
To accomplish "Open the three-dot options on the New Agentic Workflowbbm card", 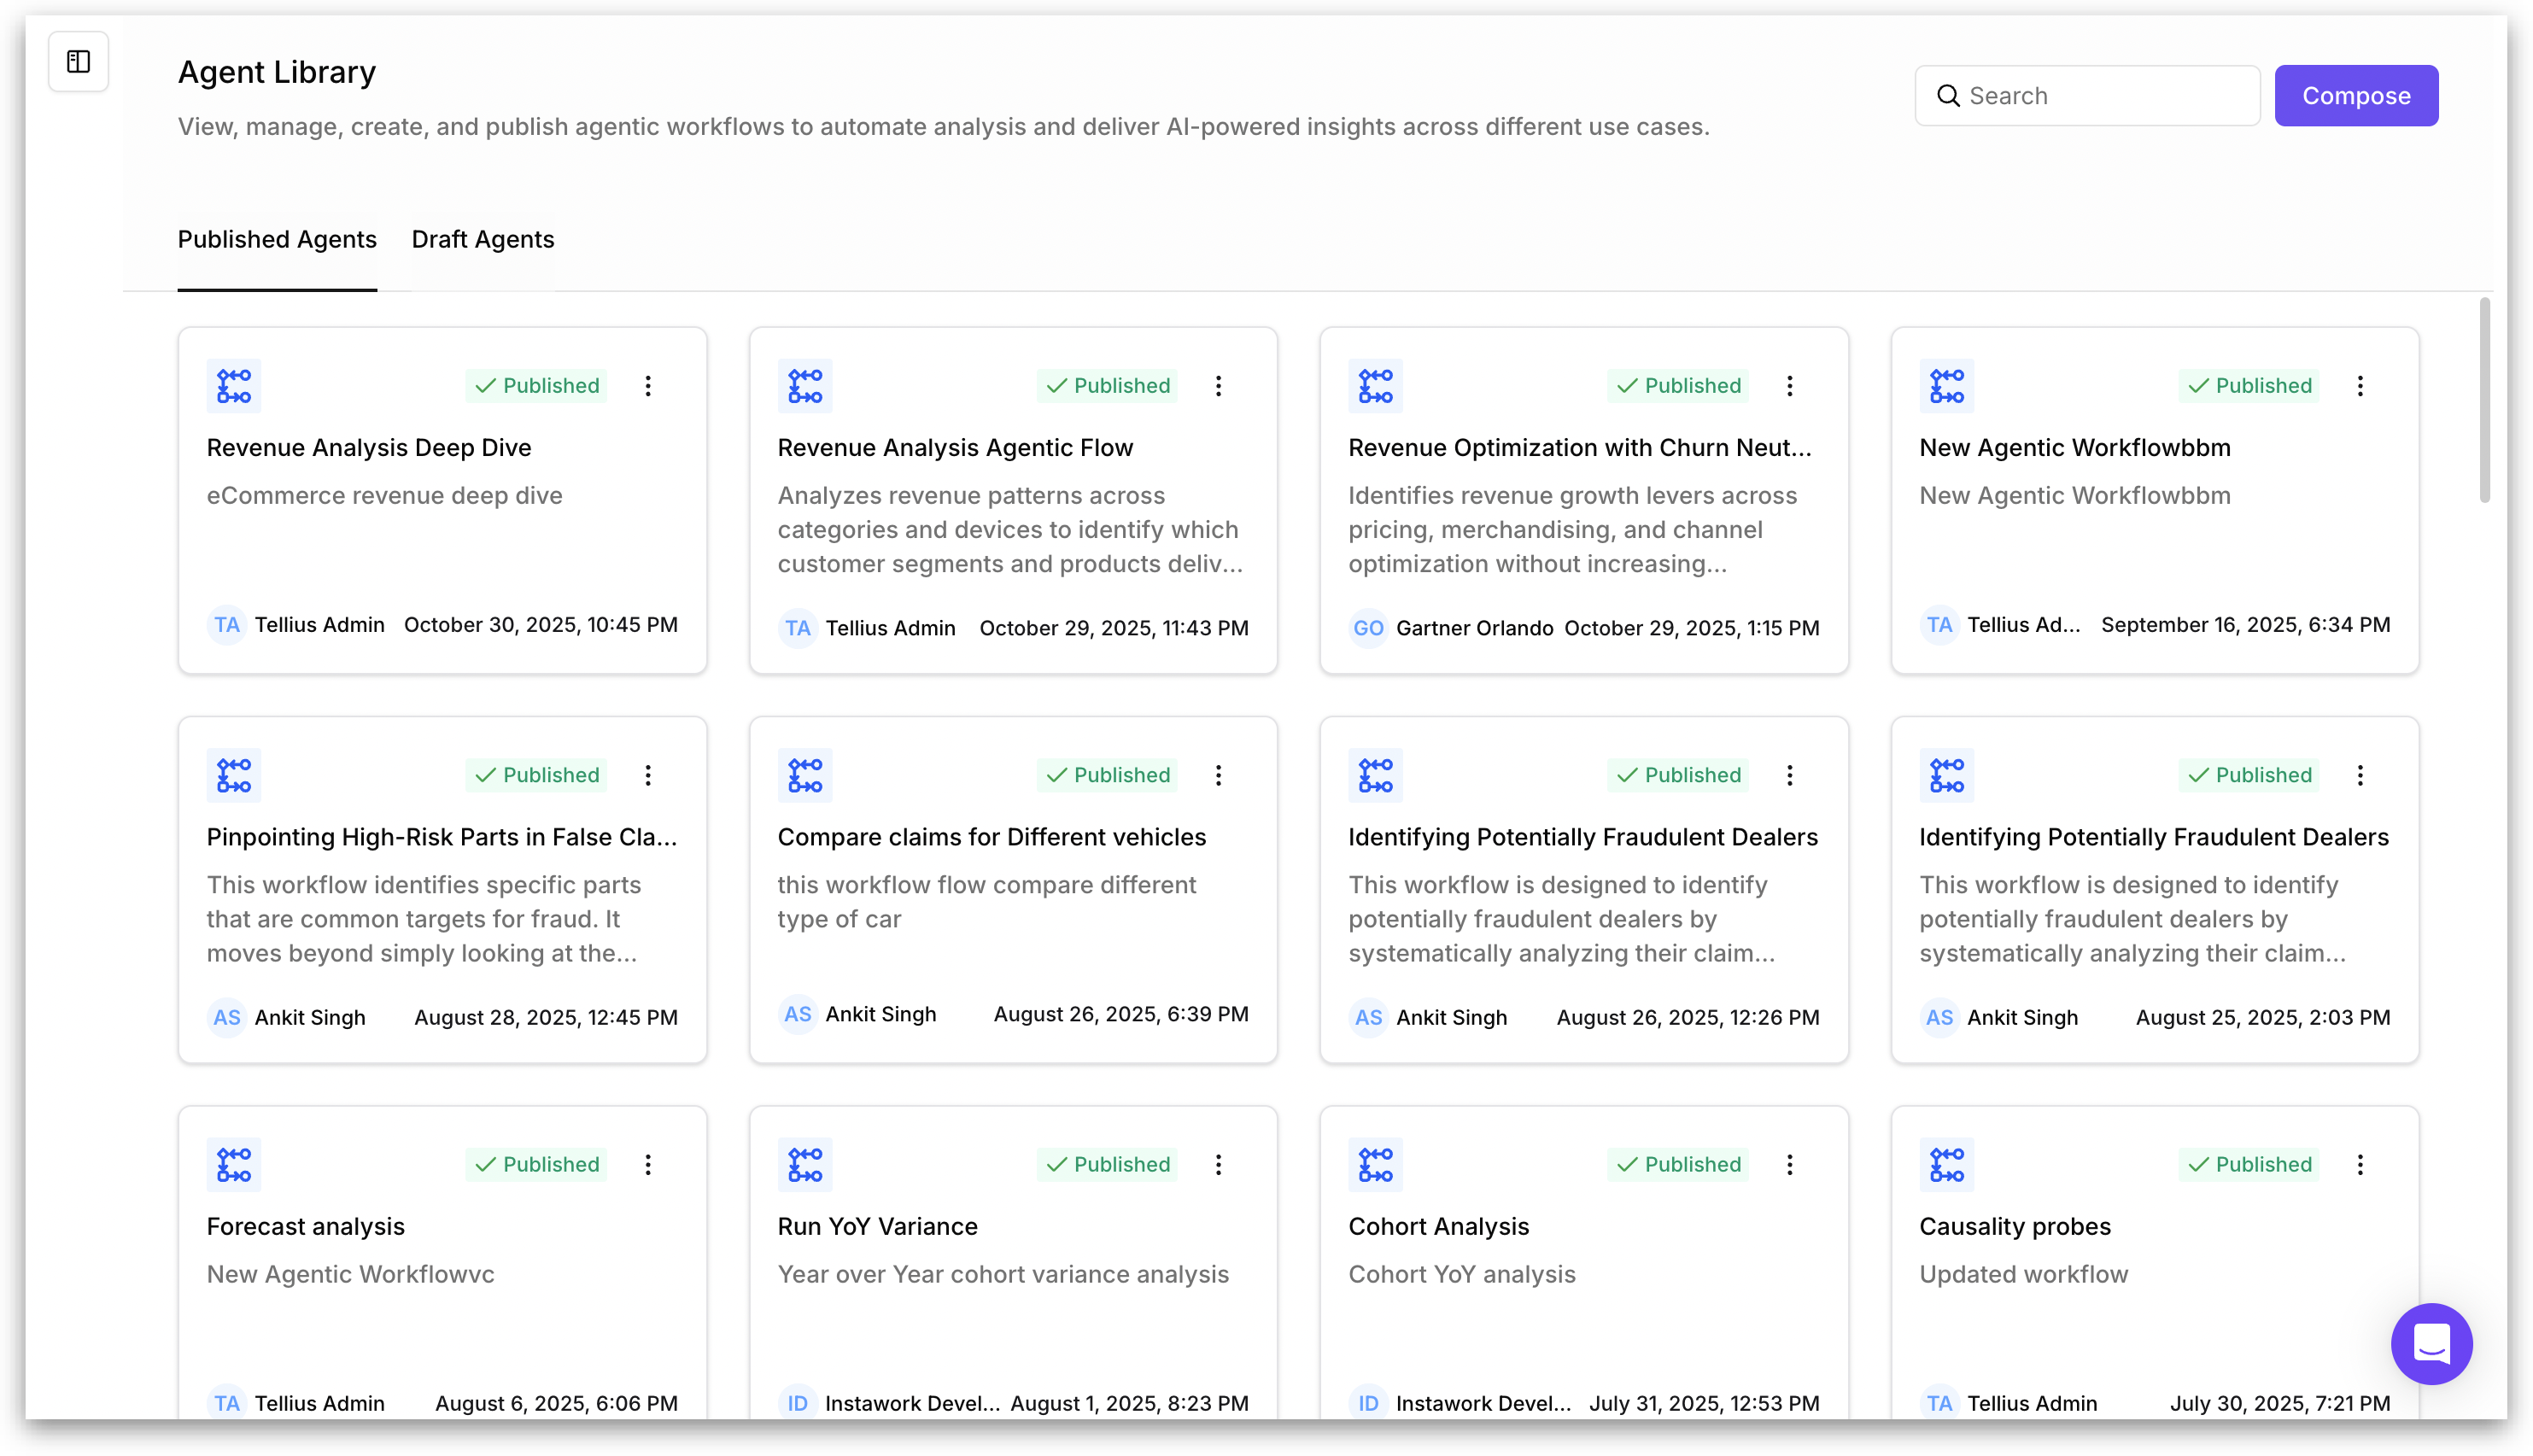I will pos(2360,386).
